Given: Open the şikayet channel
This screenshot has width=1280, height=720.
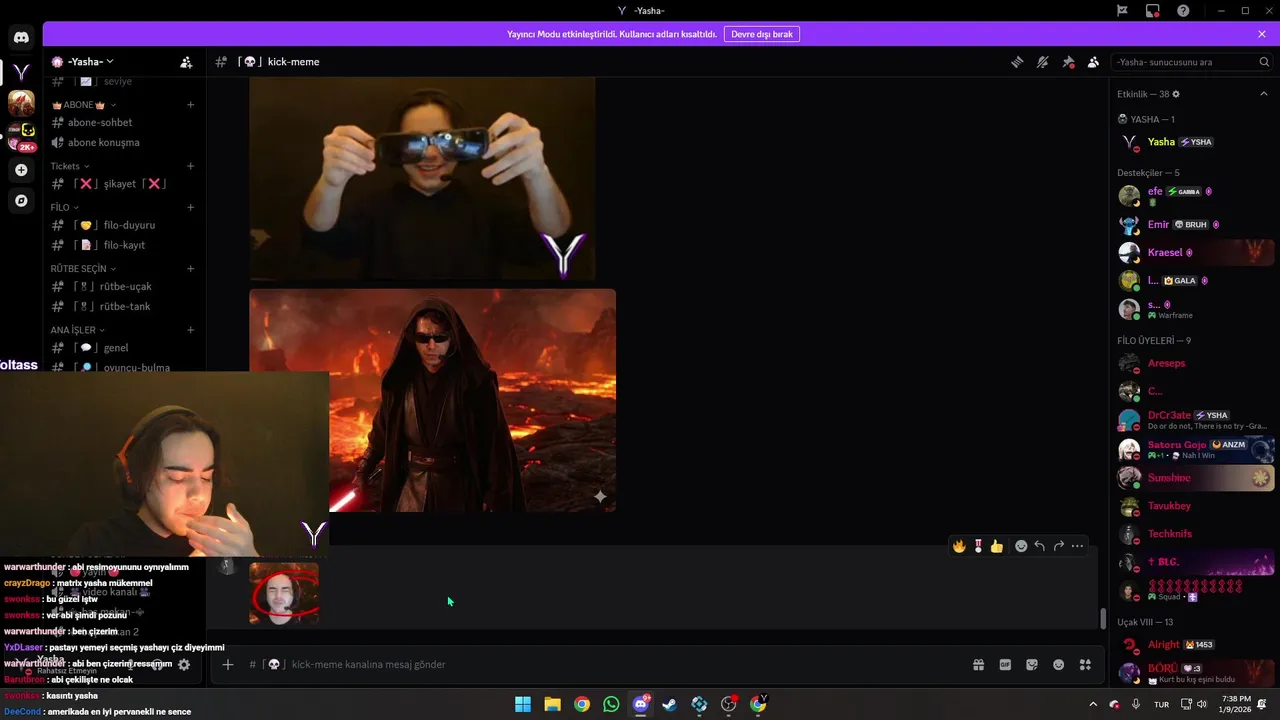Looking at the screenshot, I should coord(122,184).
